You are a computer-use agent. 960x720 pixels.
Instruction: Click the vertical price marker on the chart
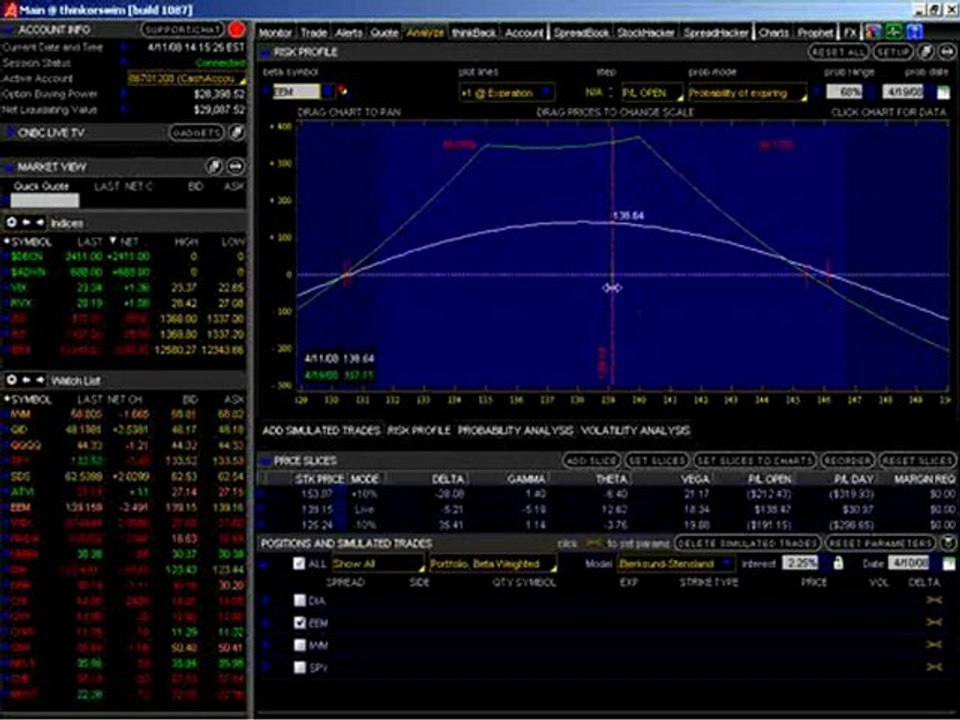coord(612,257)
